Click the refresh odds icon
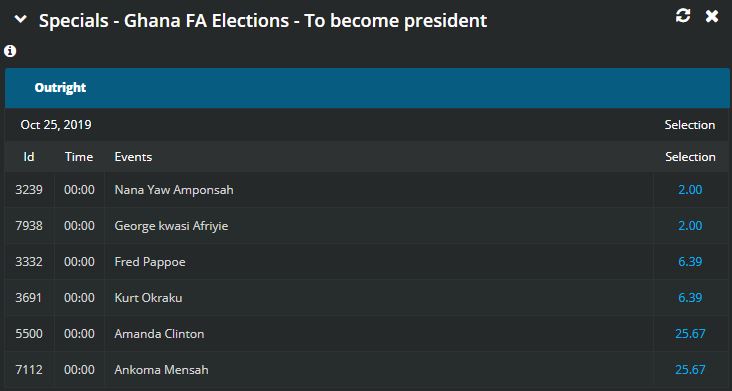The image size is (732, 391). [683, 16]
